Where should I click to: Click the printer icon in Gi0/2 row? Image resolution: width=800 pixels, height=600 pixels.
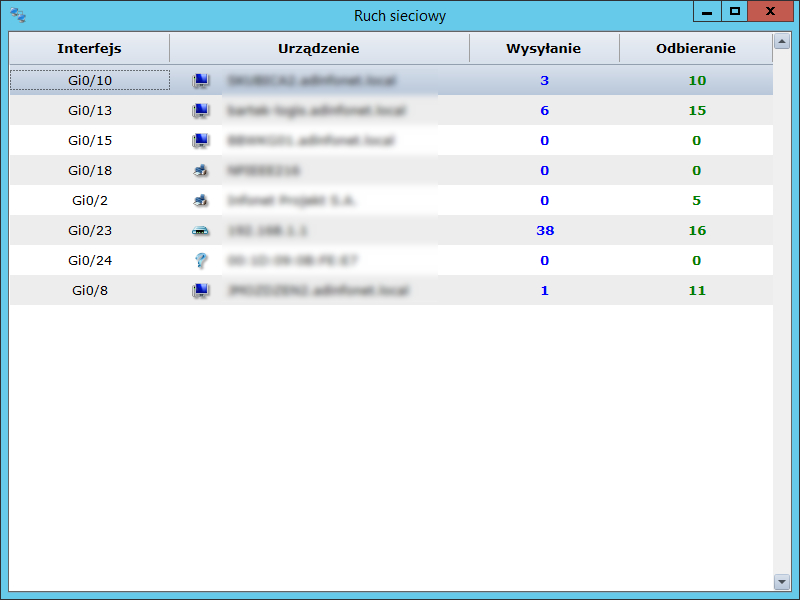[200, 200]
